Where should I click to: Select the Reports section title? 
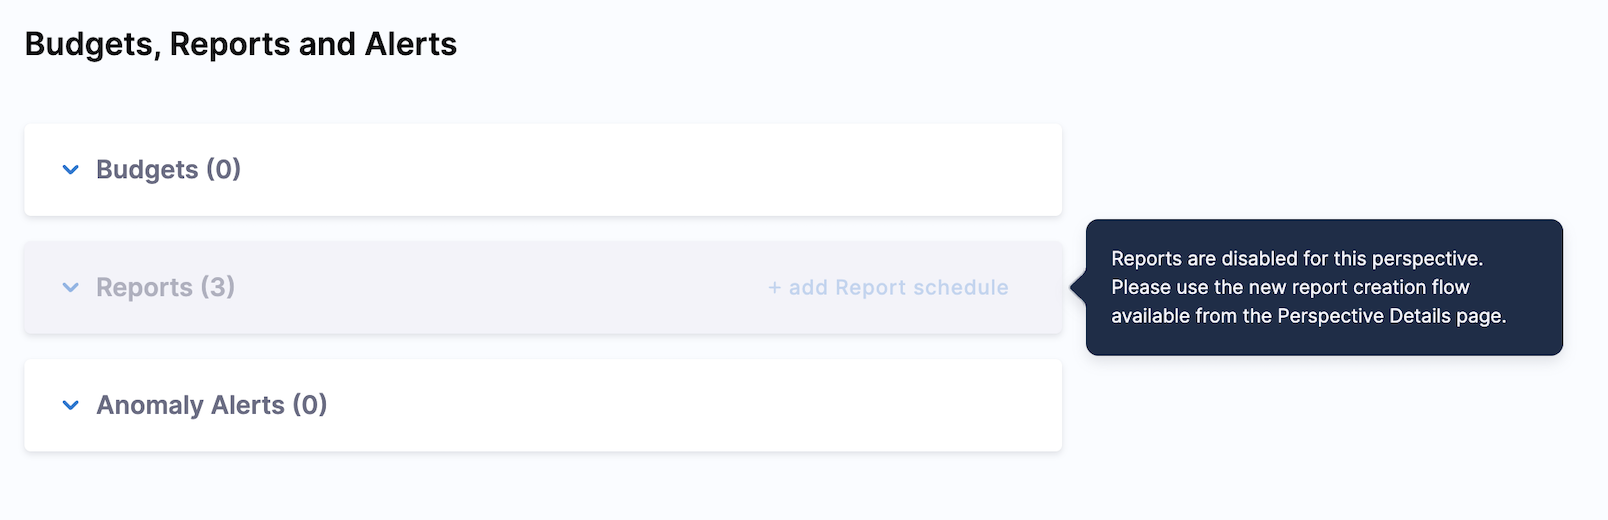[144, 288]
